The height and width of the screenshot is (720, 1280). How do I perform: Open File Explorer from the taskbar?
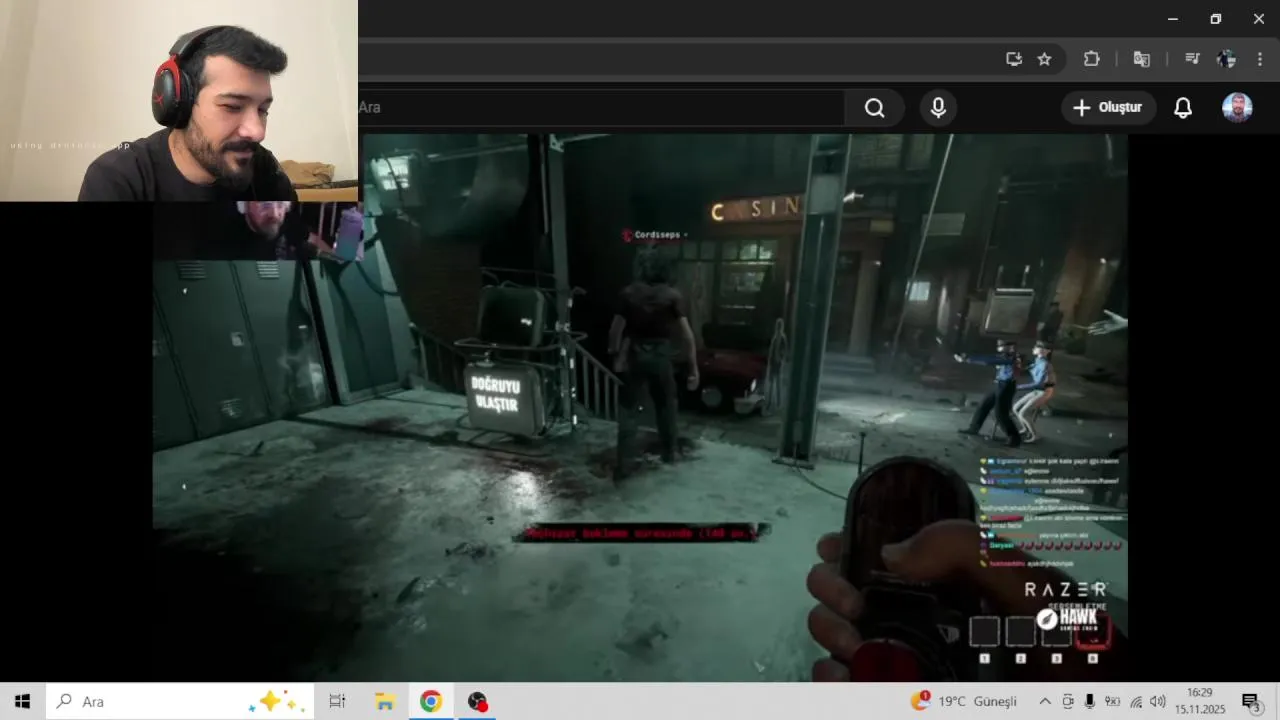point(384,702)
